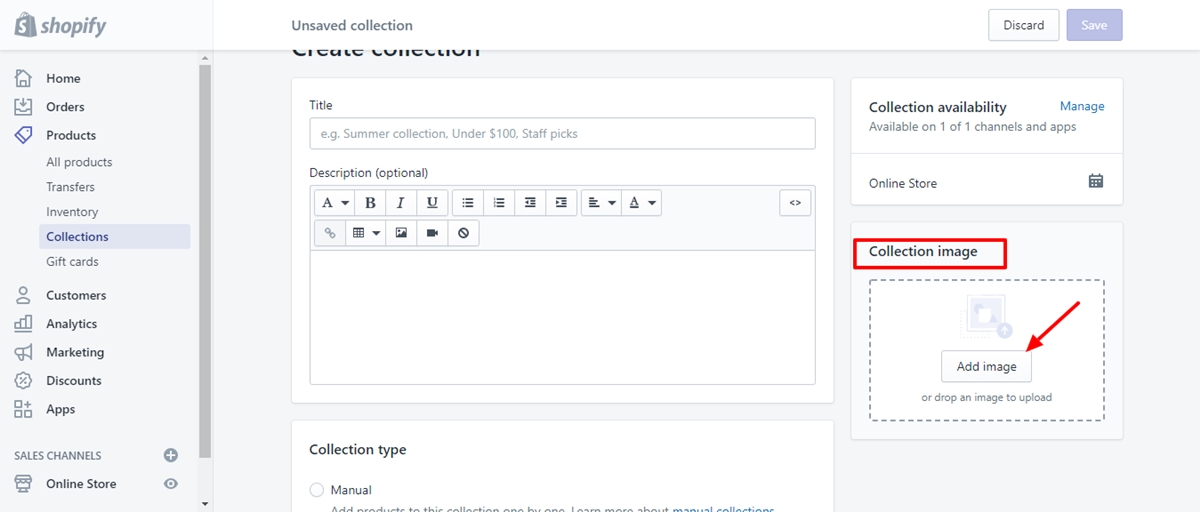Click the sidebar scroll down arrow
Image resolution: width=1200 pixels, height=512 pixels.
coord(205,503)
